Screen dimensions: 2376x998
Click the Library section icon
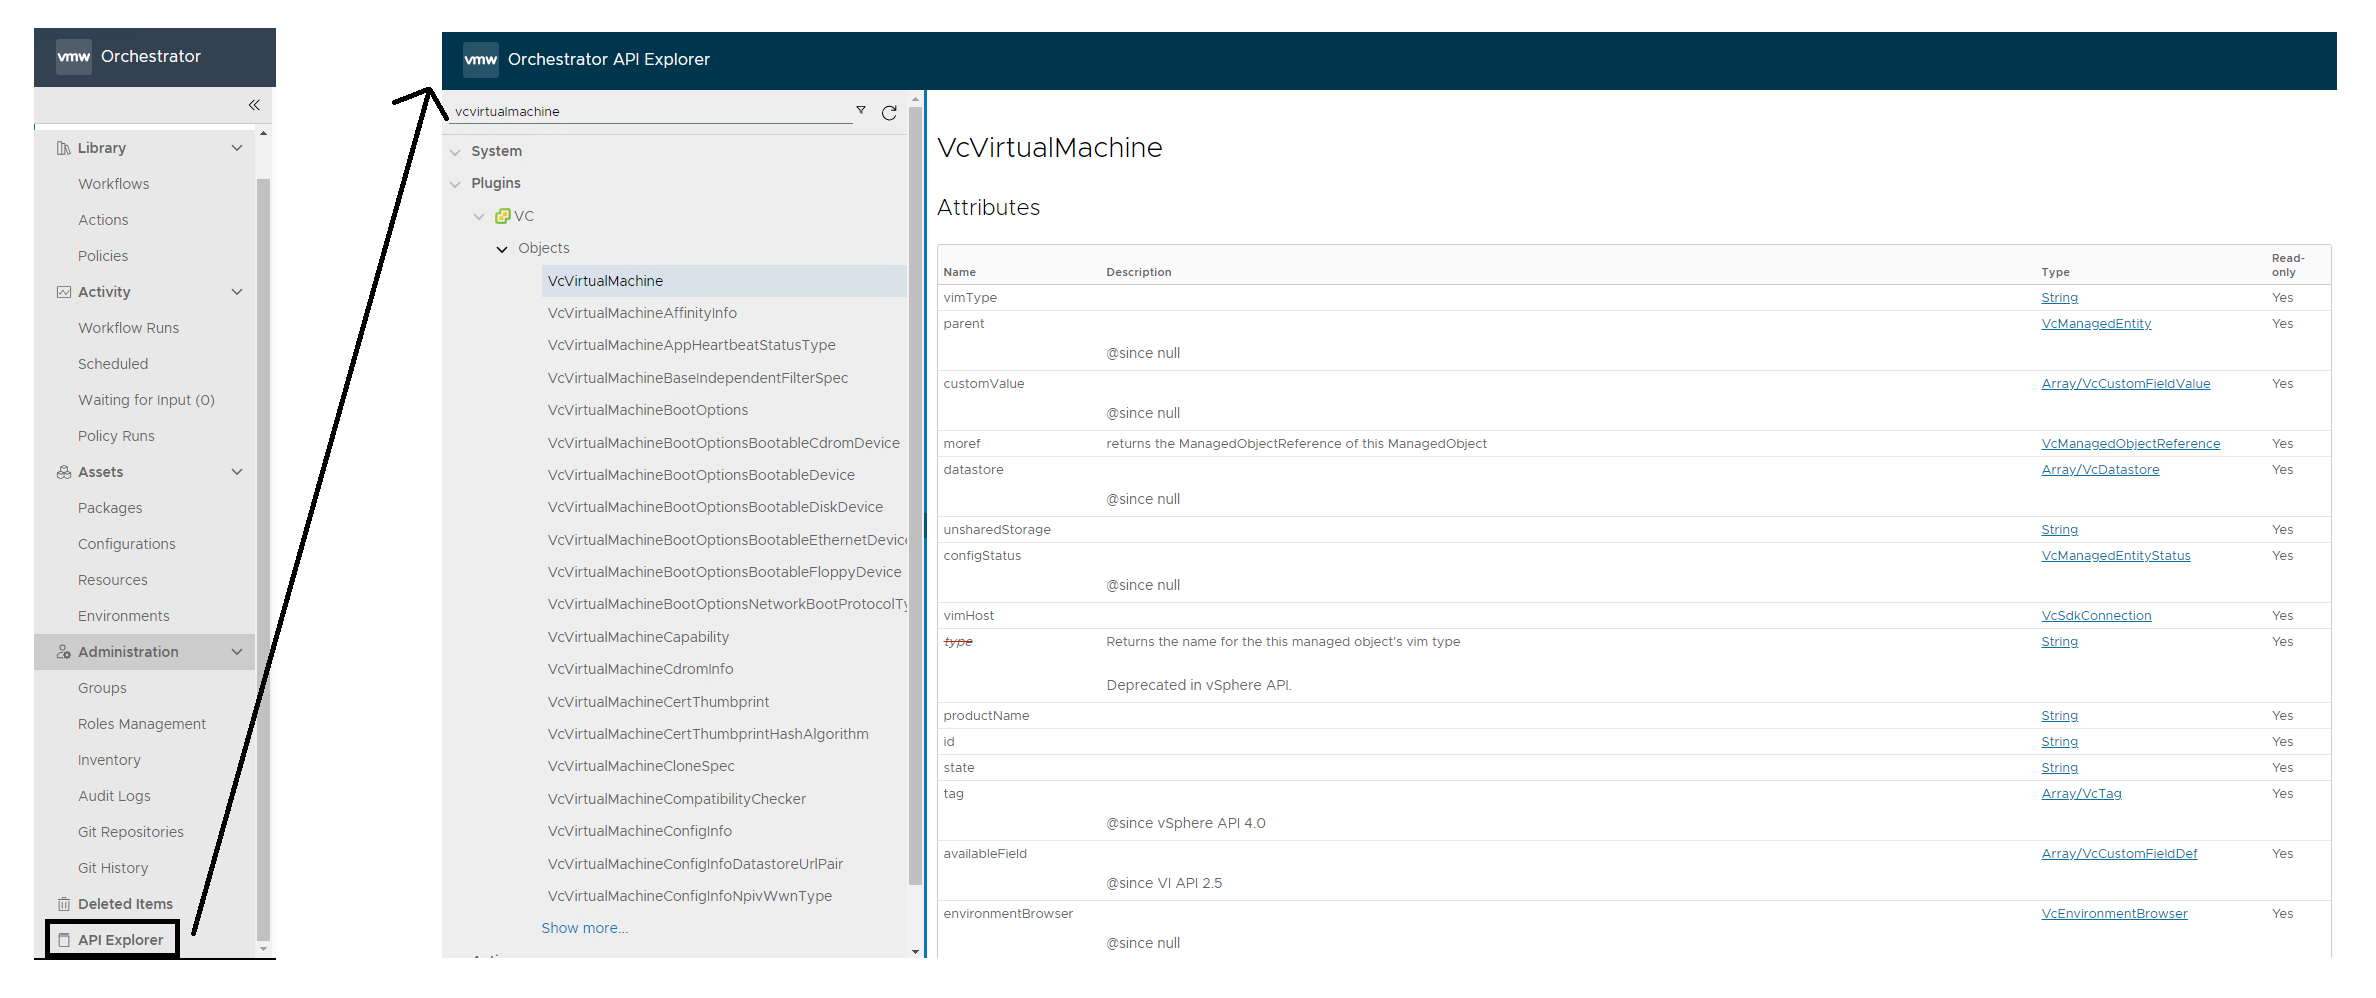pyautogui.click(x=64, y=148)
